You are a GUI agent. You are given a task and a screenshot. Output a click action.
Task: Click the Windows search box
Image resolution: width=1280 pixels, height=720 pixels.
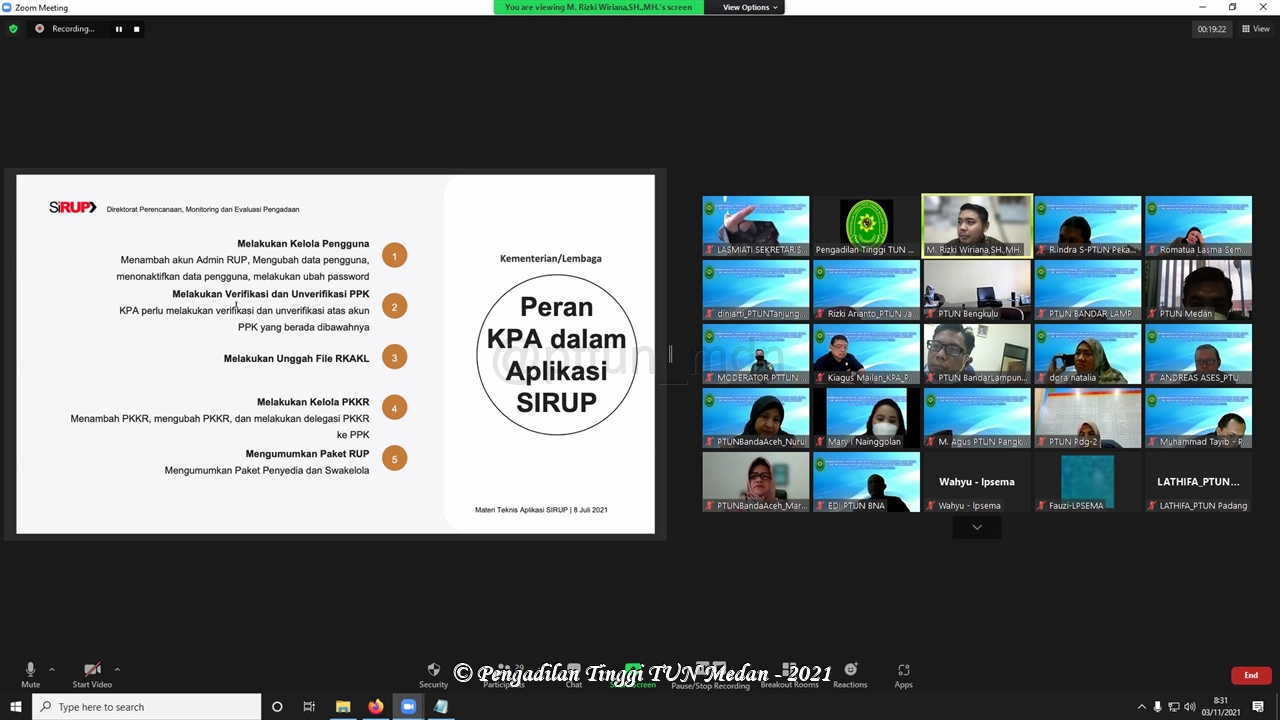click(x=148, y=707)
